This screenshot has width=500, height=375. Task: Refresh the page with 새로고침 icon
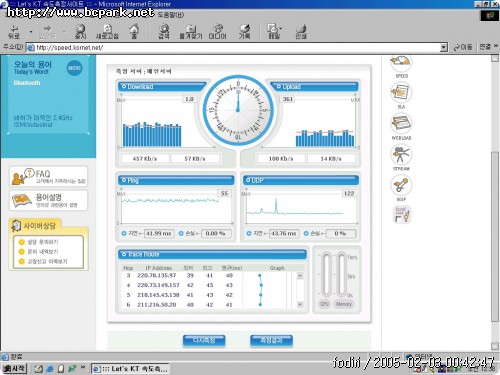(x=107, y=31)
